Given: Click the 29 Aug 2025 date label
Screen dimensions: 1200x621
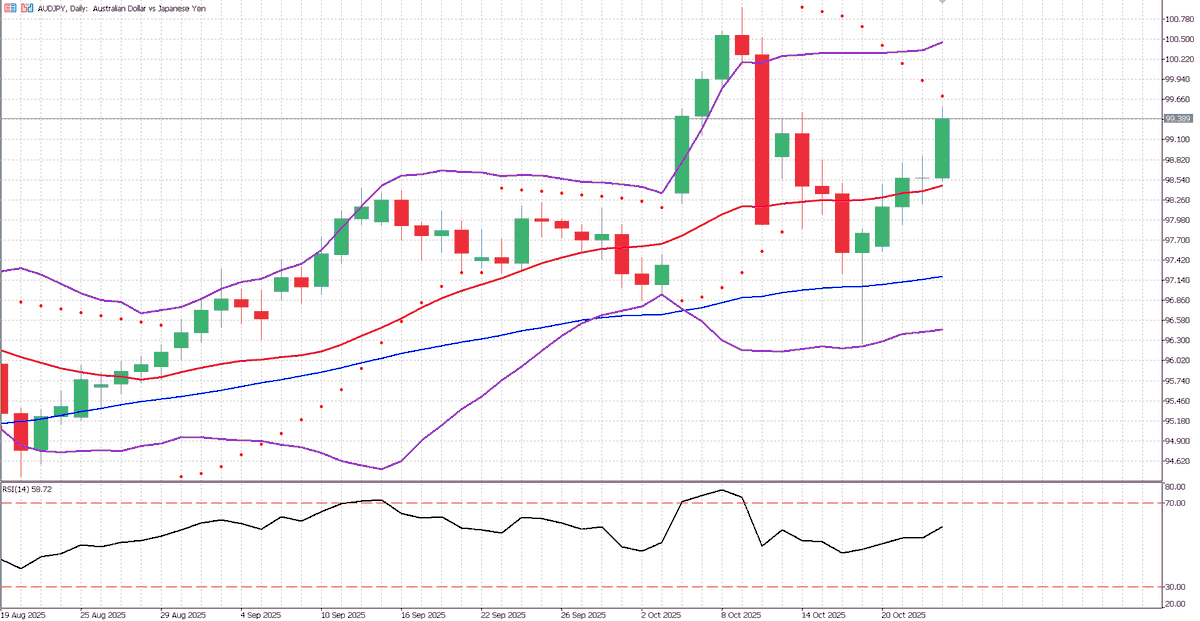Looking at the screenshot, I should (183, 615).
